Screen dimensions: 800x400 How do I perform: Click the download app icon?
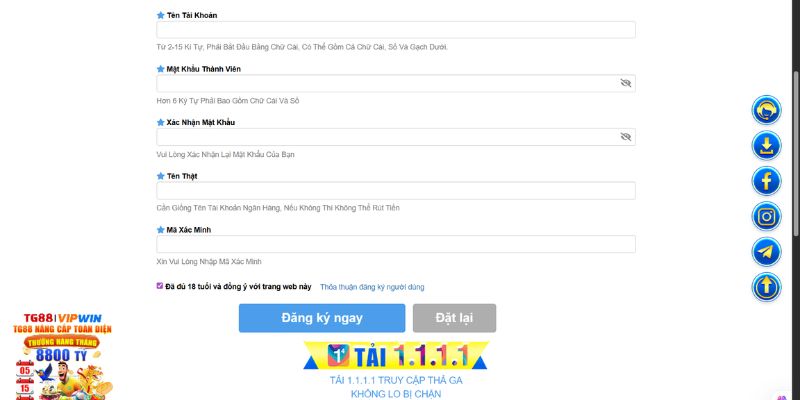pos(766,146)
